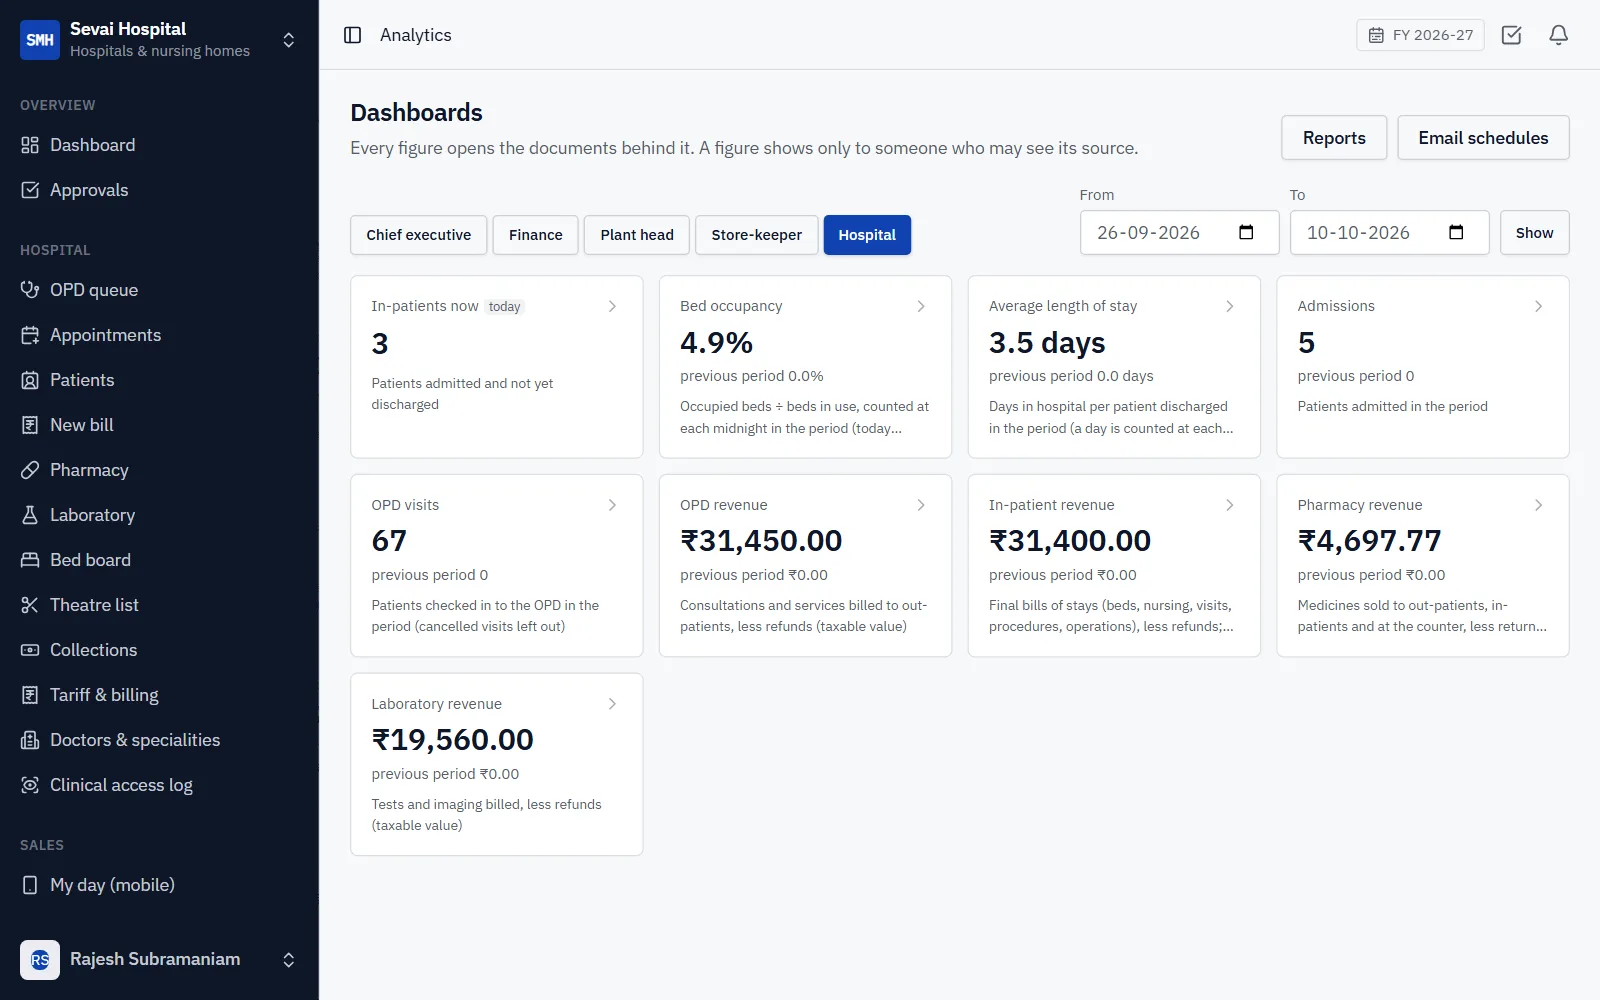Open the Laboratory revenue card chevron
This screenshot has height=1000, width=1600.
(612, 704)
